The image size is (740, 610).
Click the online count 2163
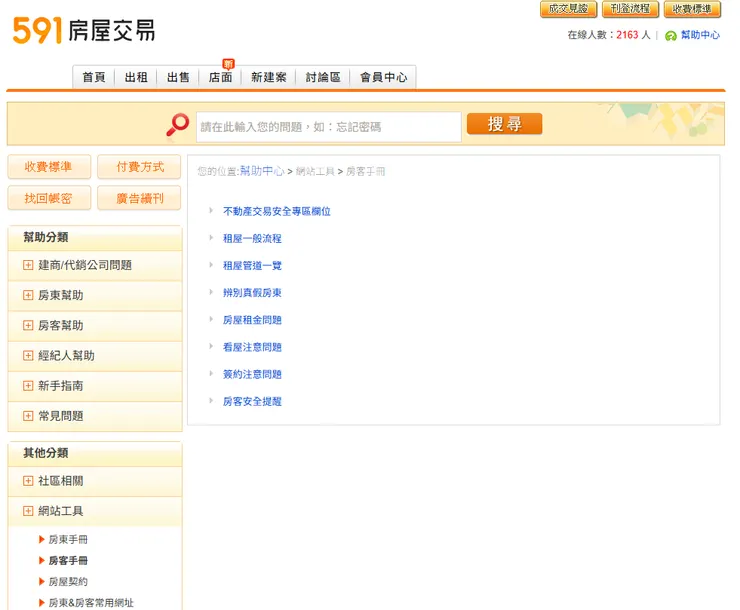click(x=627, y=35)
